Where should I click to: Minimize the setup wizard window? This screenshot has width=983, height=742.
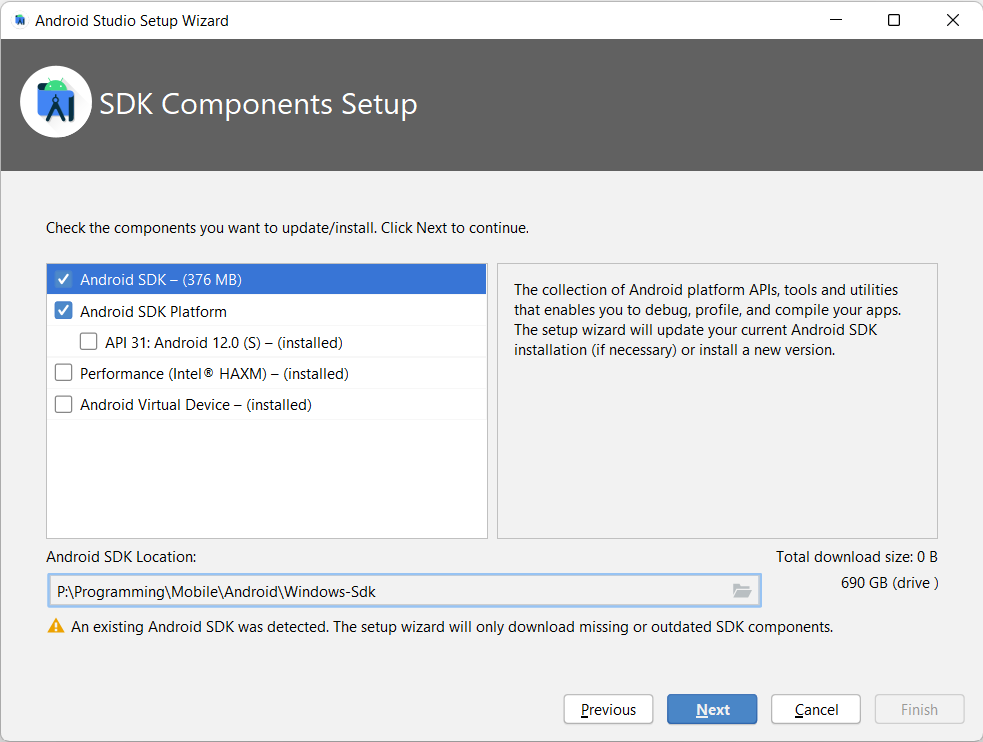click(x=835, y=19)
